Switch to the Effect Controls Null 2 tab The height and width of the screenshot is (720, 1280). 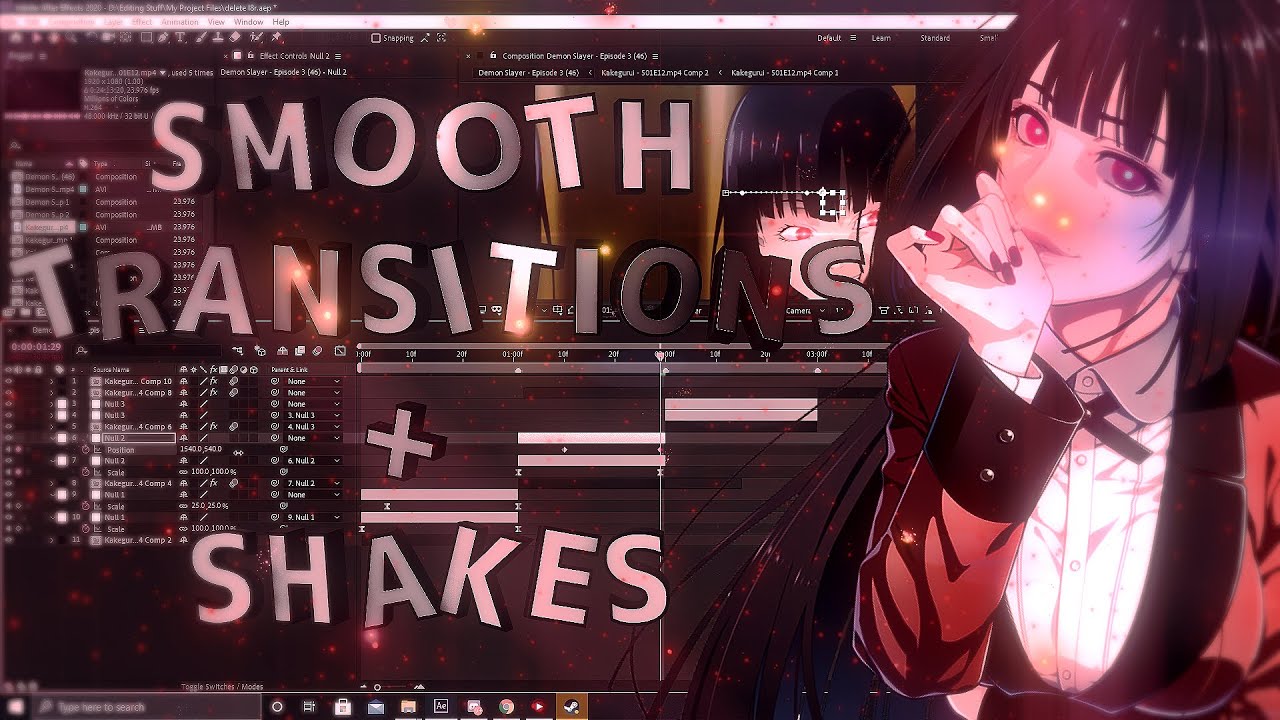(x=294, y=56)
